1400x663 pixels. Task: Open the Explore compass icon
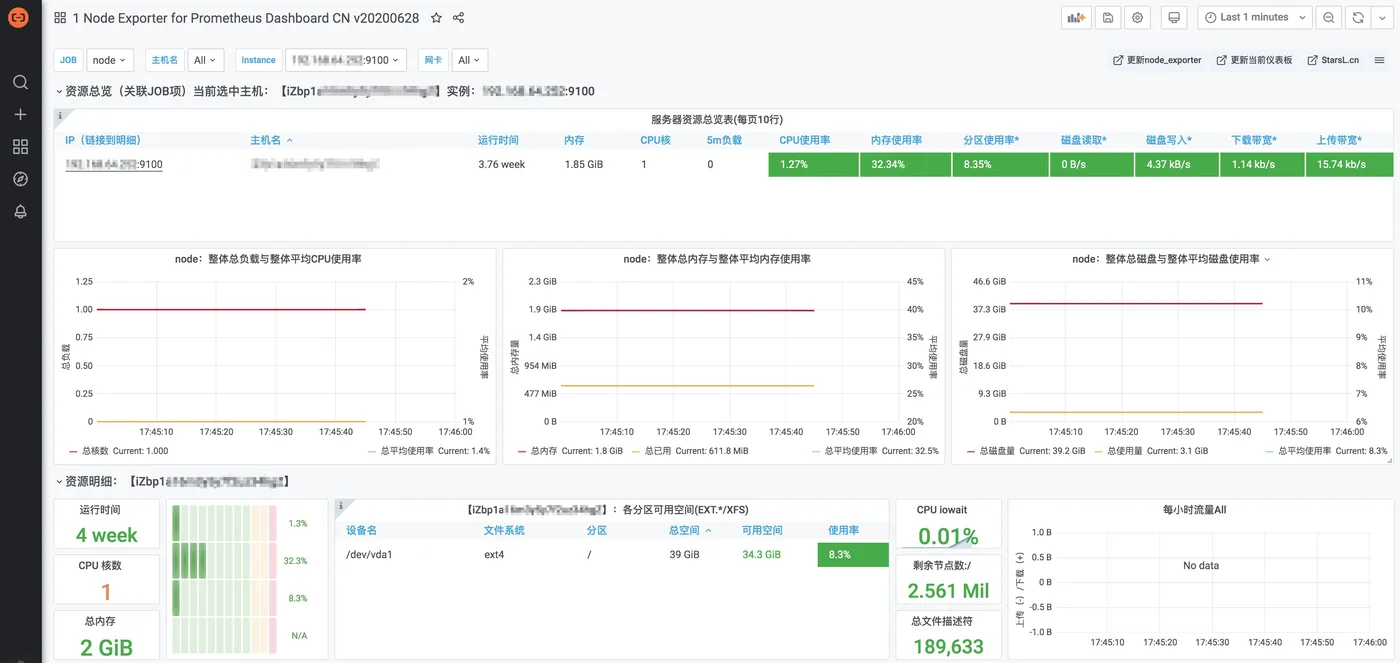tap(20, 179)
